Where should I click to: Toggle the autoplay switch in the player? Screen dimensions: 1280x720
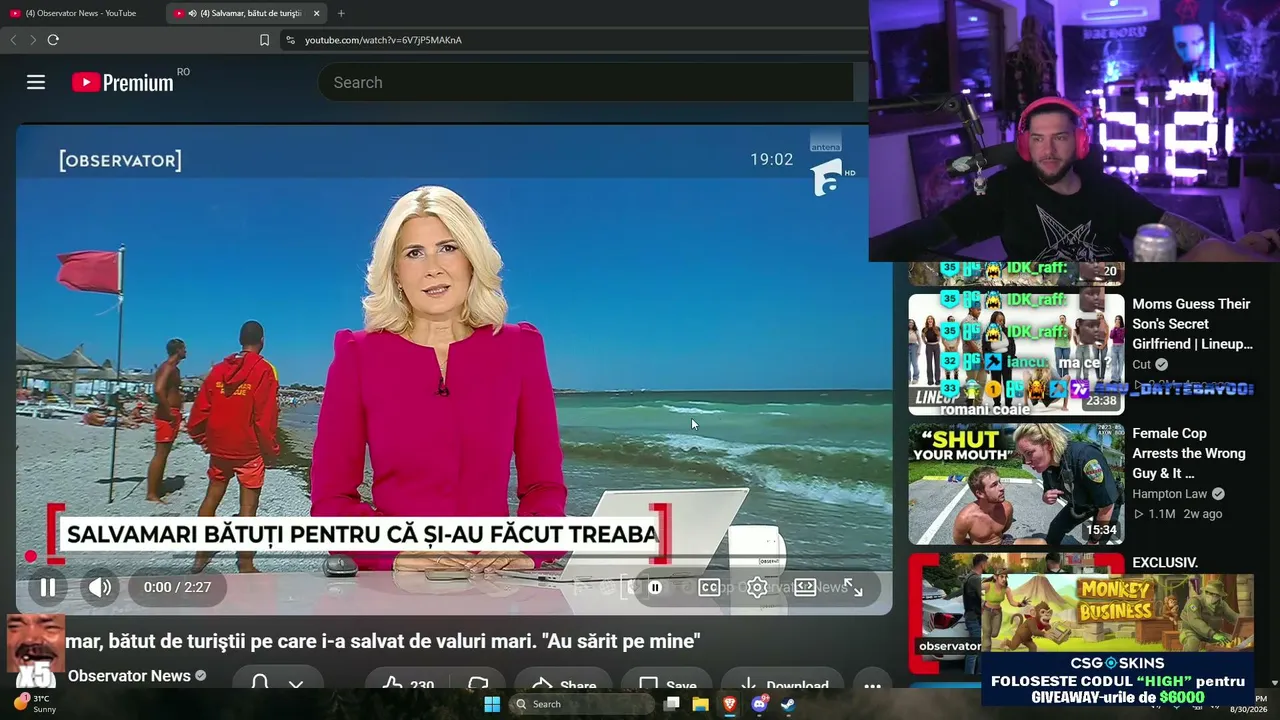[x=654, y=587]
